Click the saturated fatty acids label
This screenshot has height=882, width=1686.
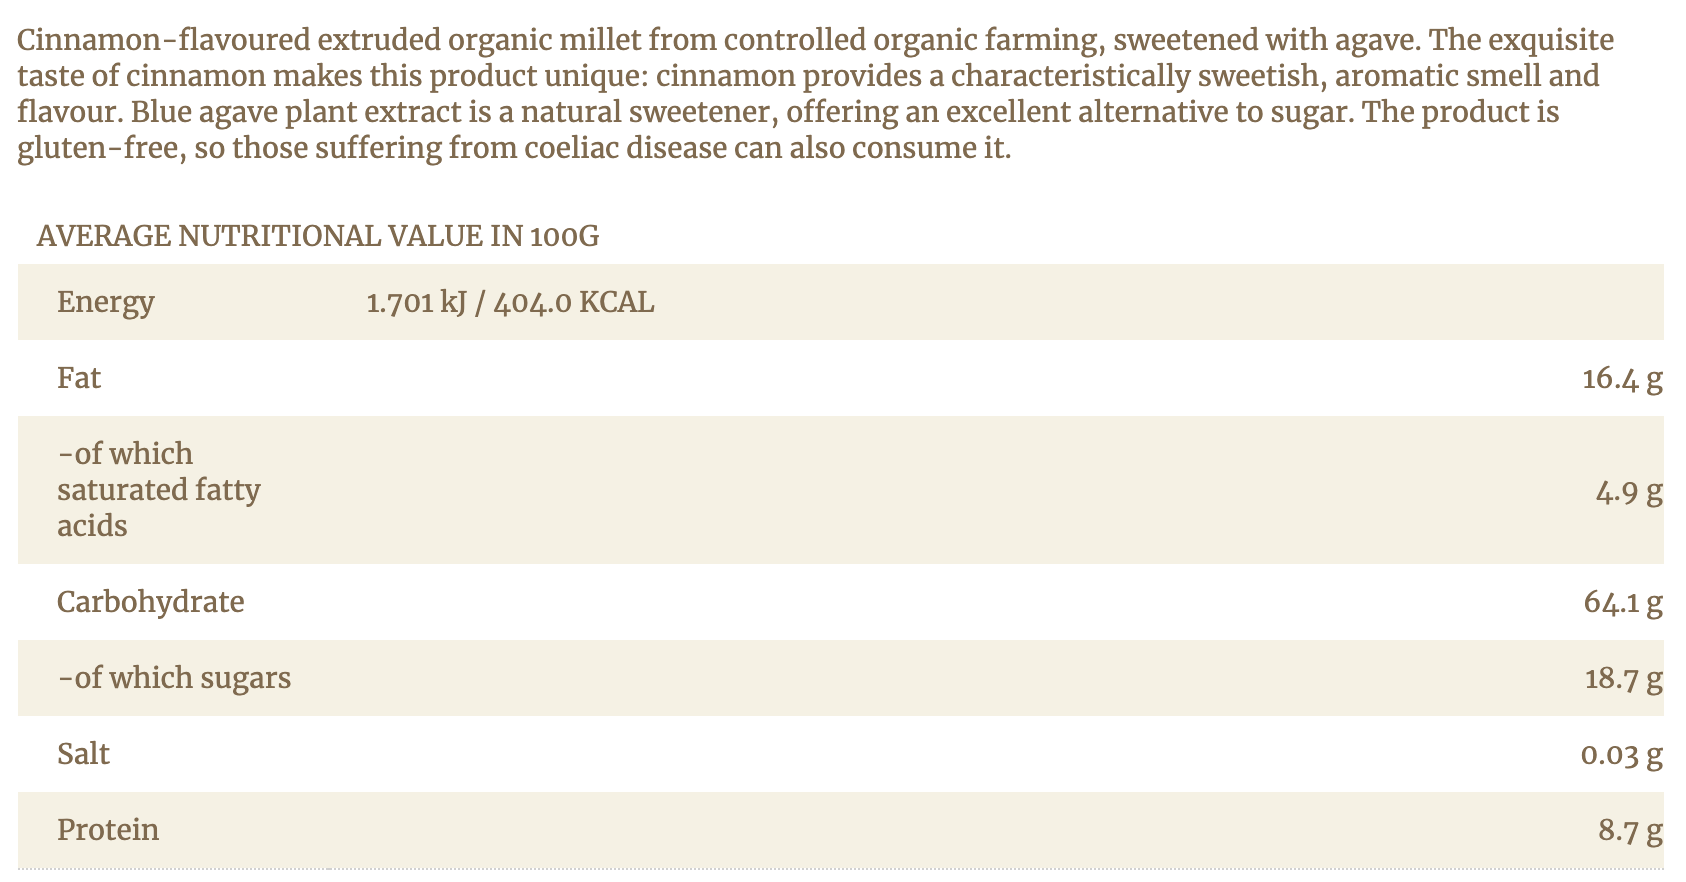pyautogui.click(x=158, y=490)
